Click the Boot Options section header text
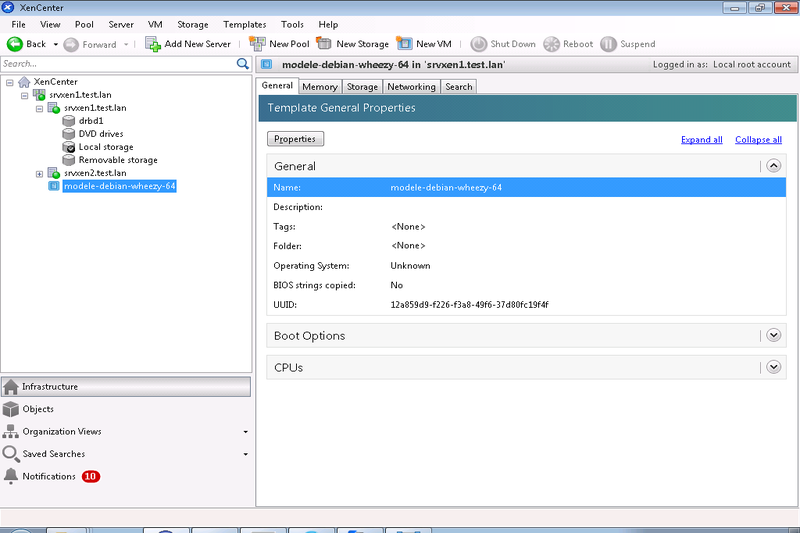The height and width of the screenshot is (533, 800). coord(309,336)
